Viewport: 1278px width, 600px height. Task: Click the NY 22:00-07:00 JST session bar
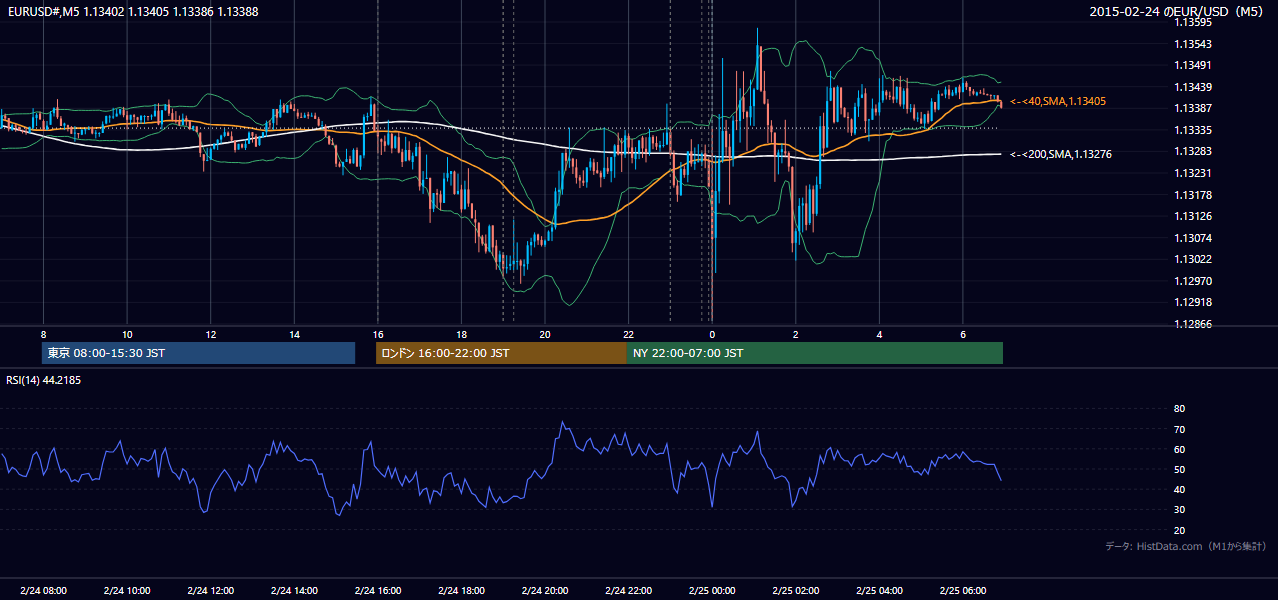click(x=815, y=353)
